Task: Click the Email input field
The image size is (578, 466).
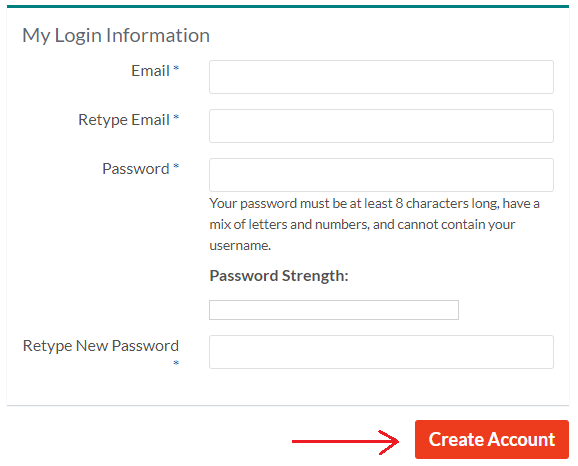Action: 381,77
